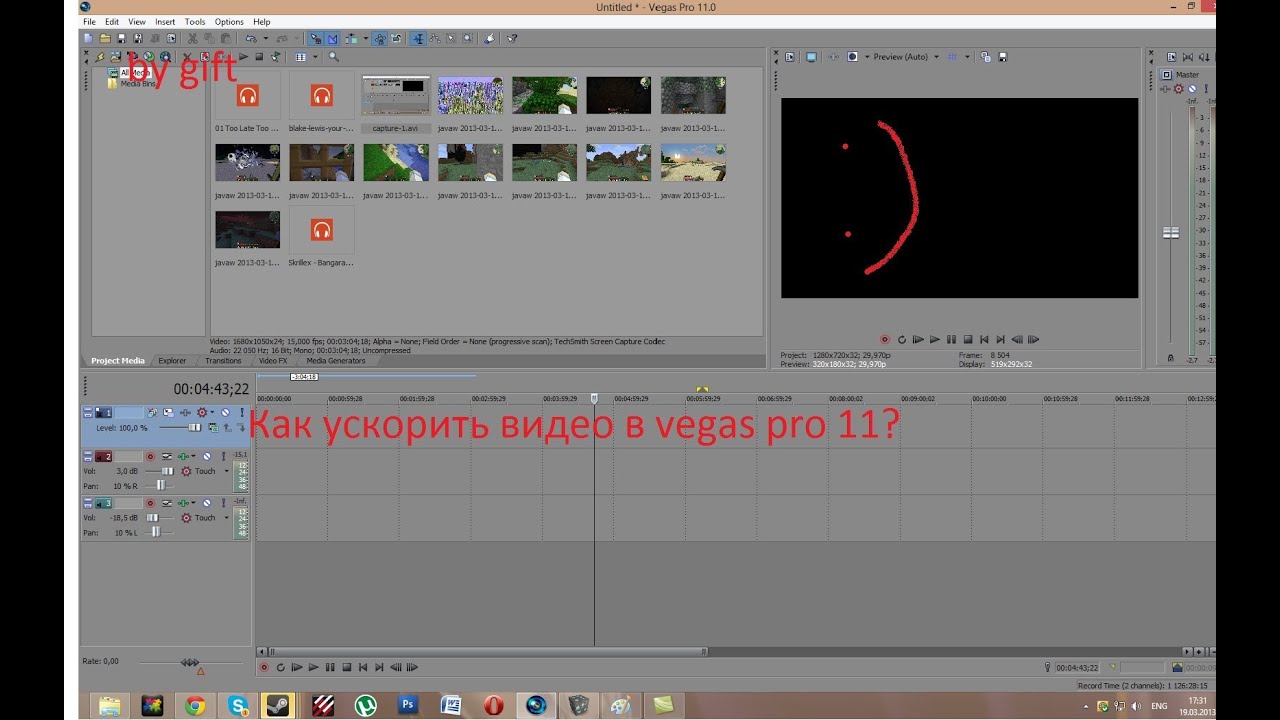1280x720 pixels.
Task: Switch to the Transitions tab
Action: pos(223,361)
